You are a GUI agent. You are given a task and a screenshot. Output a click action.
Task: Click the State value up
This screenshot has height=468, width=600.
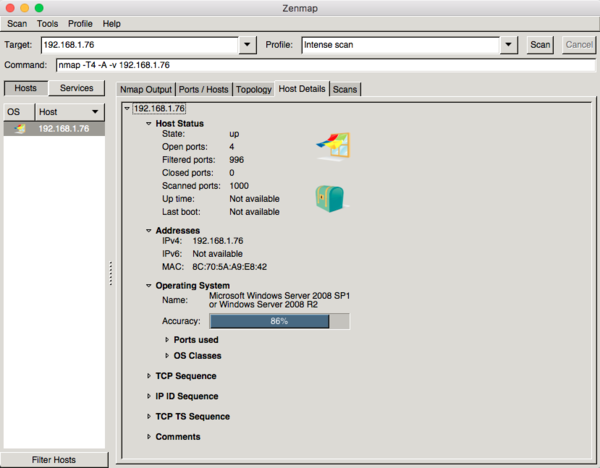pyautogui.click(x=234, y=134)
